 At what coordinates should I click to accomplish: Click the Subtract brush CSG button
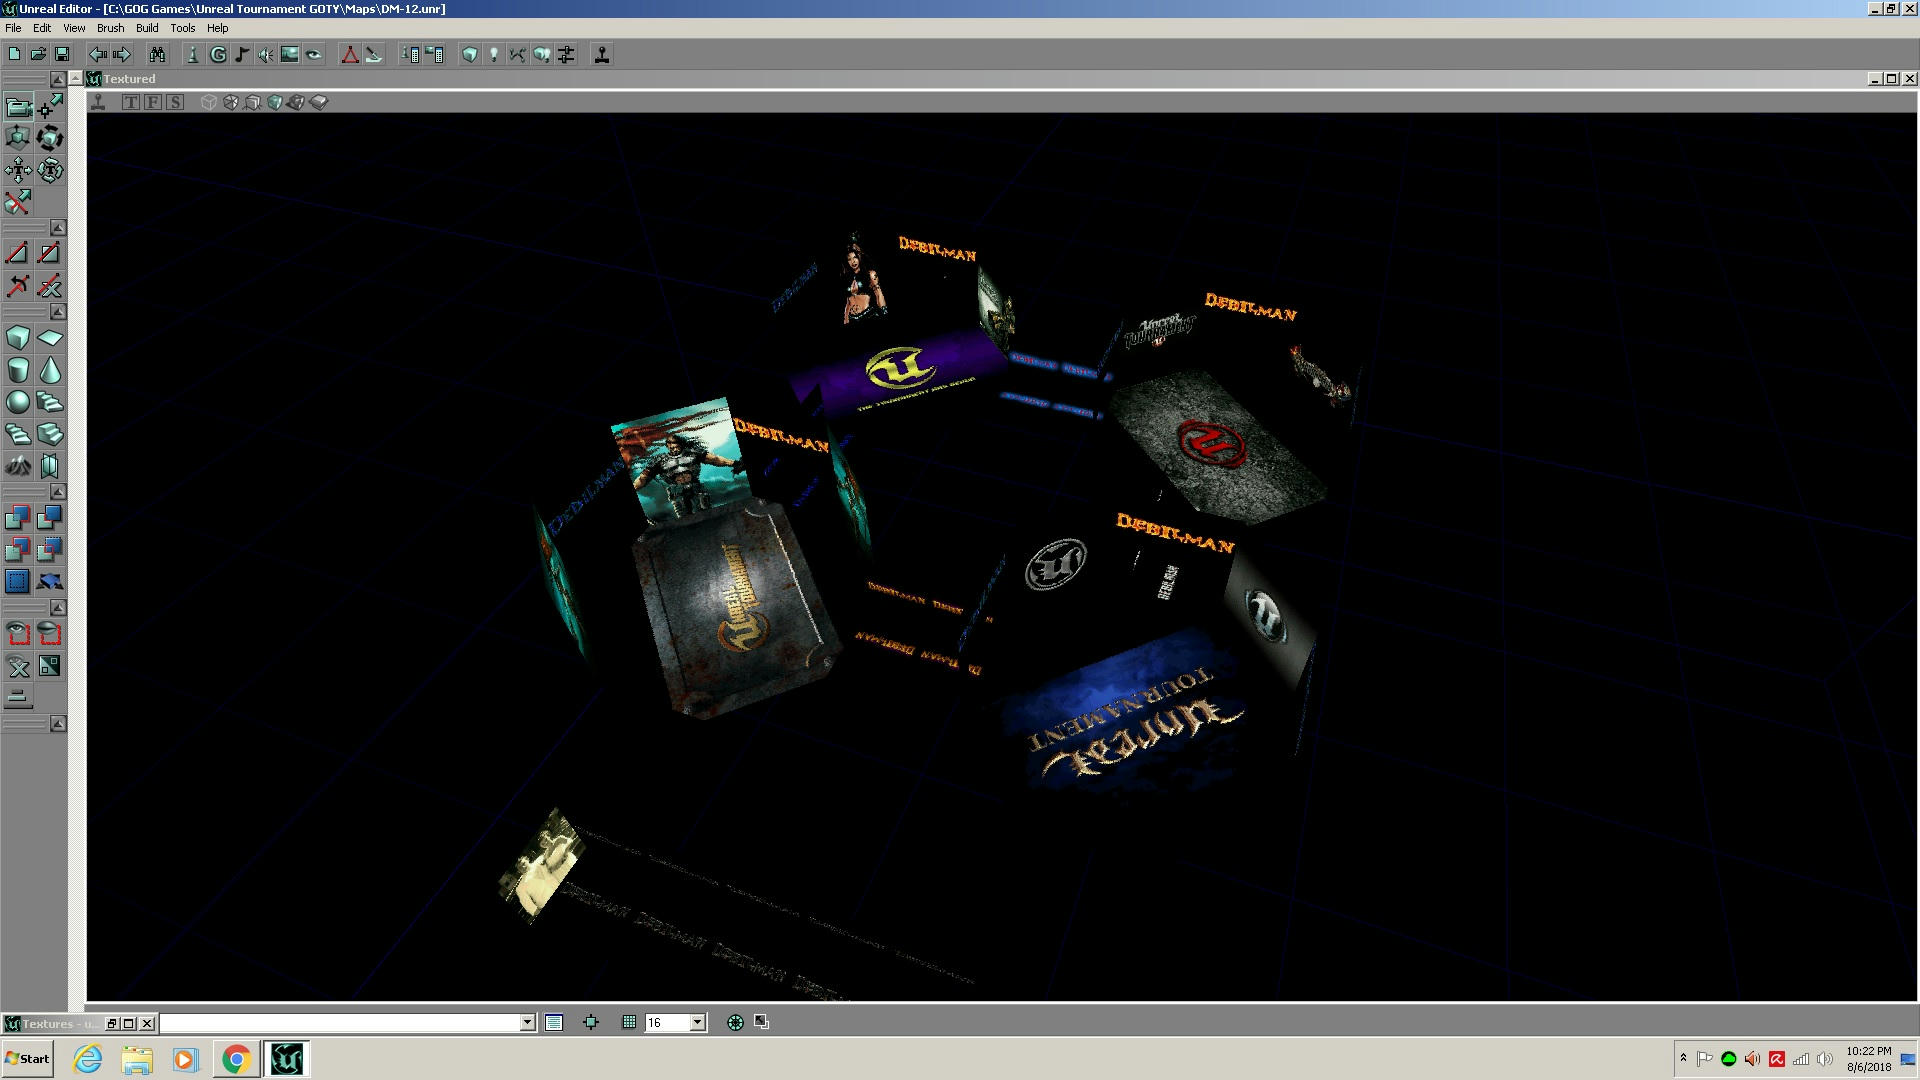[x=50, y=517]
